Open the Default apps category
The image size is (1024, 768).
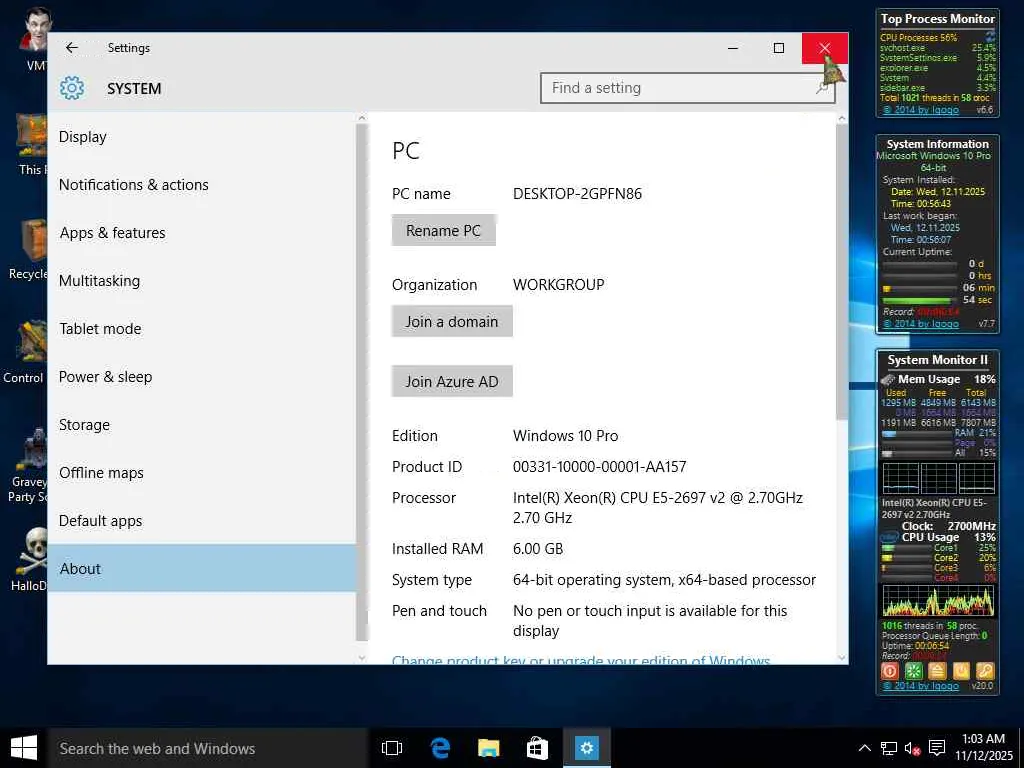(x=201, y=520)
